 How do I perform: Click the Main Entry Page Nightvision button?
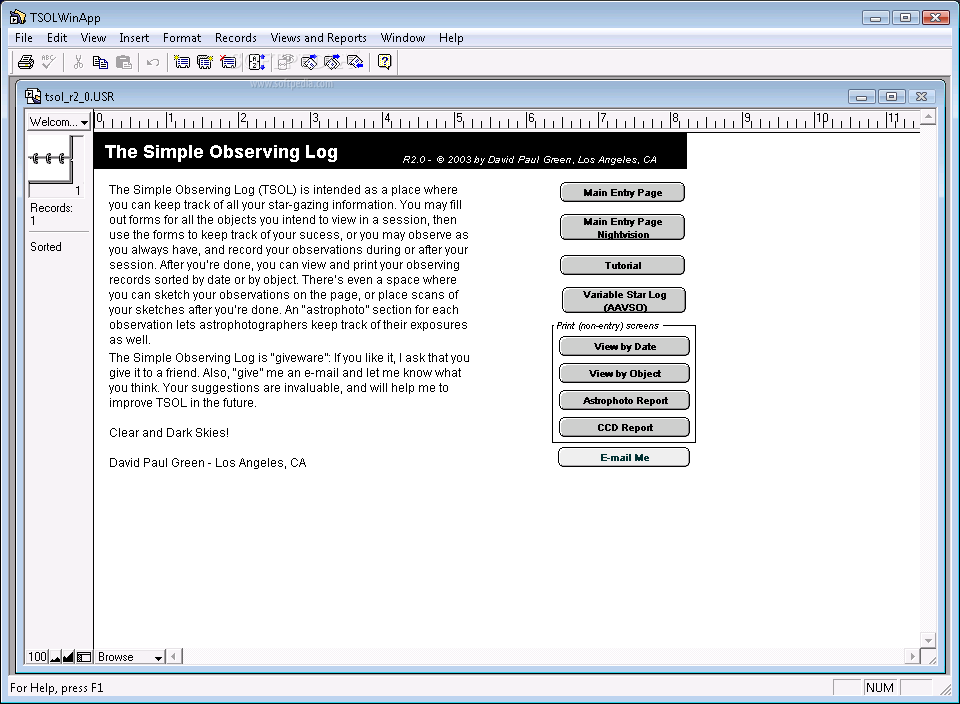point(623,228)
